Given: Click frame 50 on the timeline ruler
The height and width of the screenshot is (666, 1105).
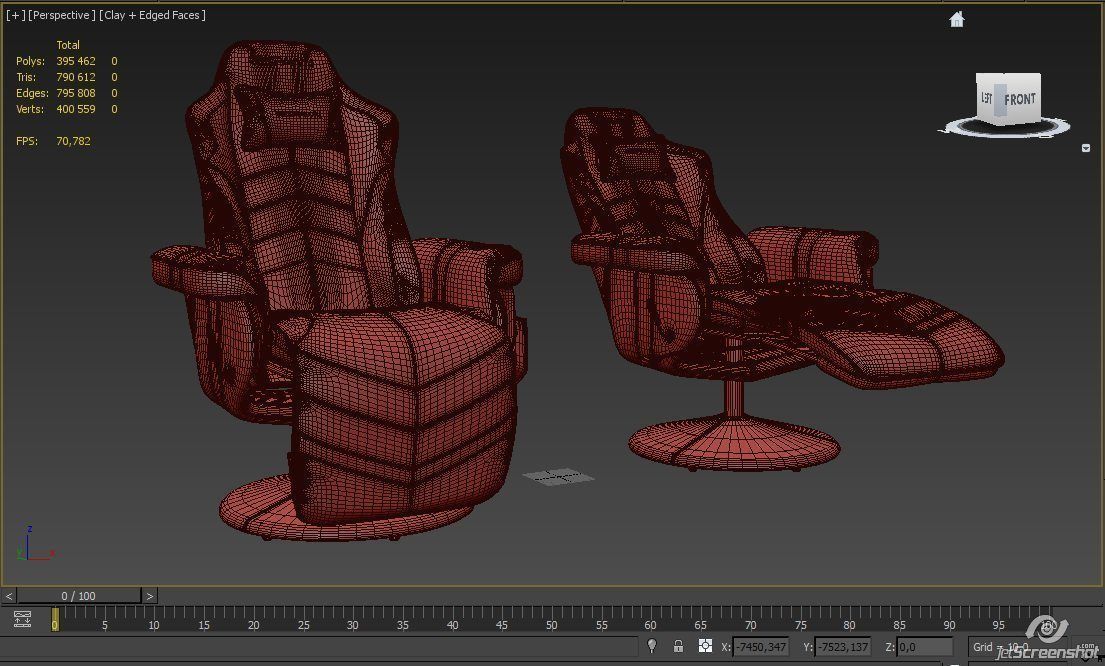Looking at the screenshot, I should 551,624.
